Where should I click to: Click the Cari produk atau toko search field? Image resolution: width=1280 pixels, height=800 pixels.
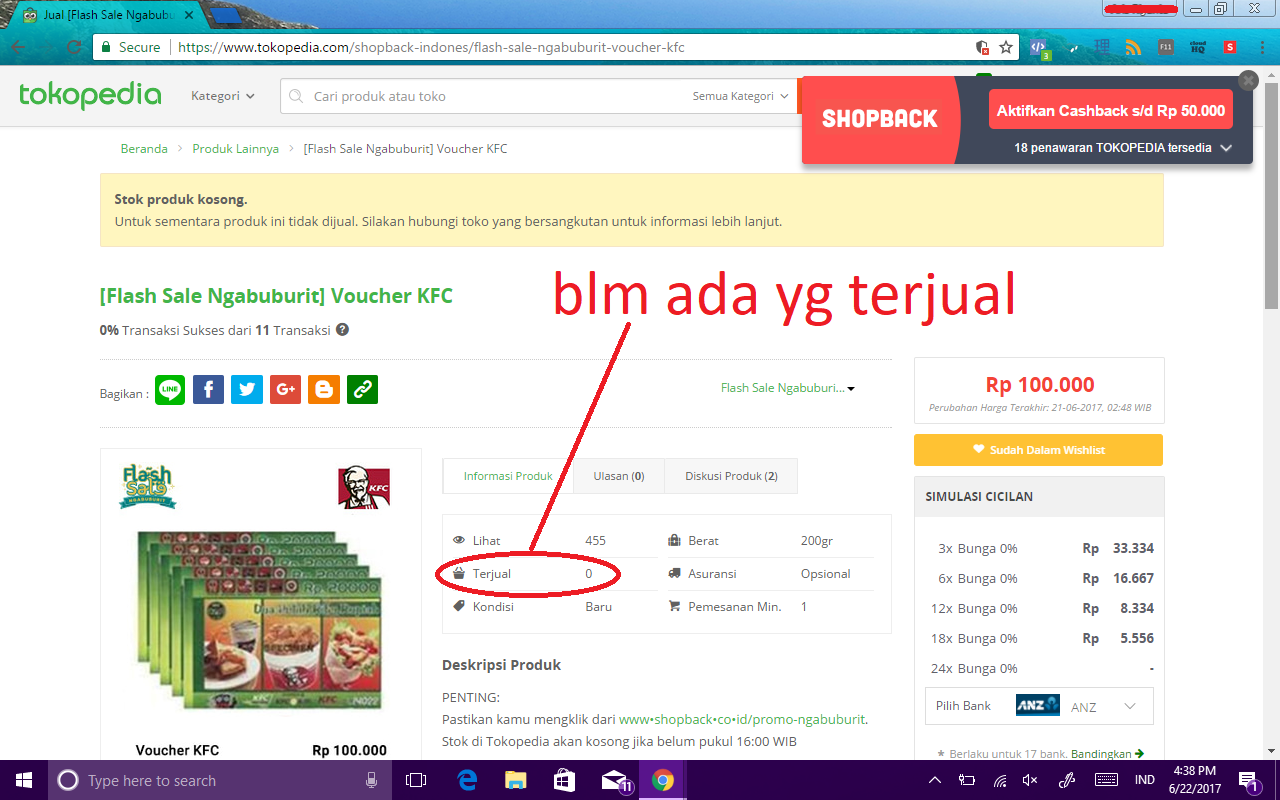coord(480,96)
